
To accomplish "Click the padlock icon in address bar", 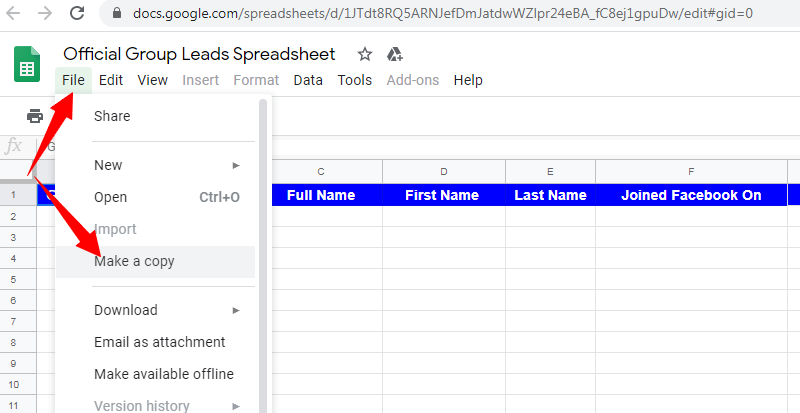I will click(x=119, y=15).
